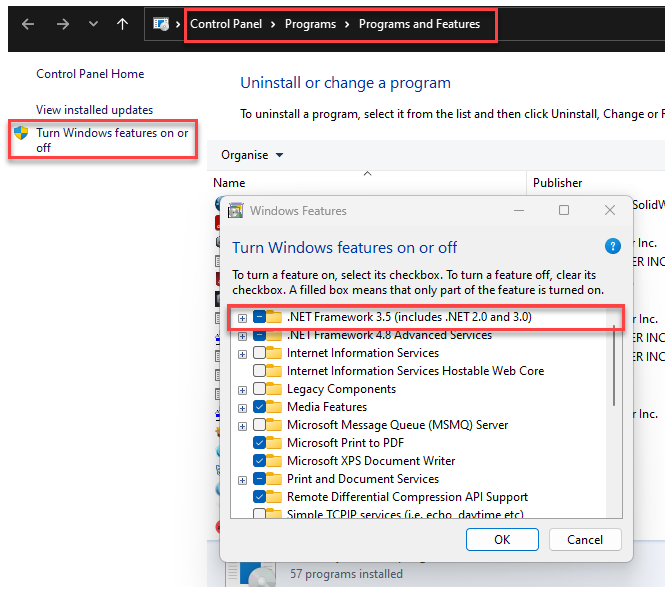Expand Media Features tree node

coord(243,408)
